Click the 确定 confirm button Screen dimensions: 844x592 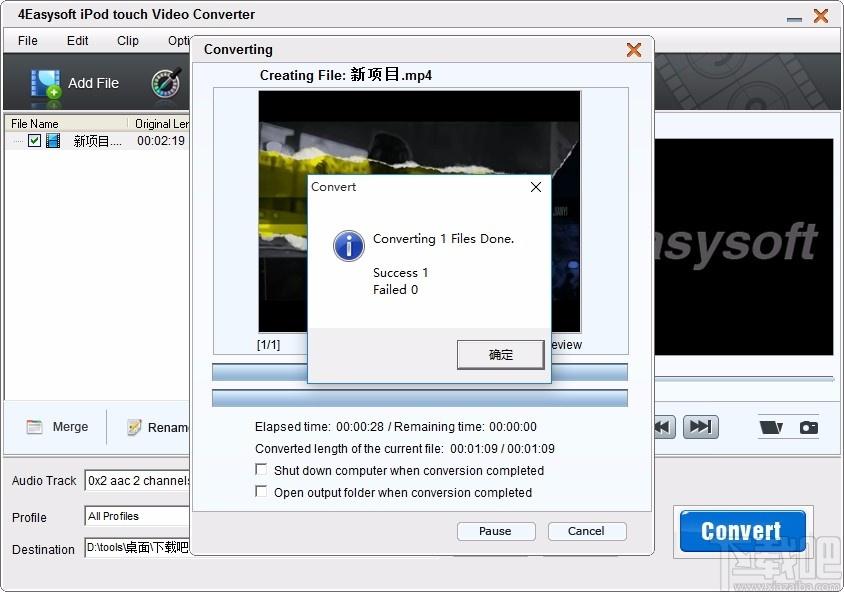click(x=501, y=355)
